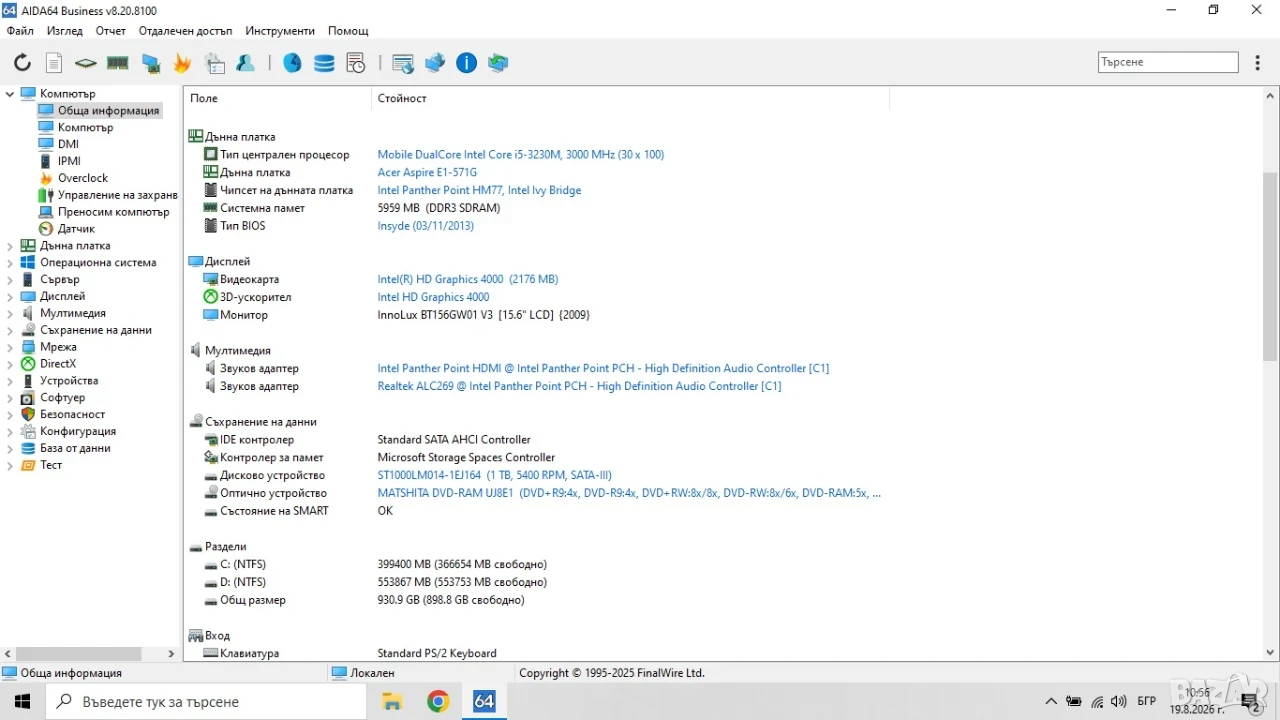Open the Изглед menu
Screen dimensions: 1280x720
click(64, 31)
